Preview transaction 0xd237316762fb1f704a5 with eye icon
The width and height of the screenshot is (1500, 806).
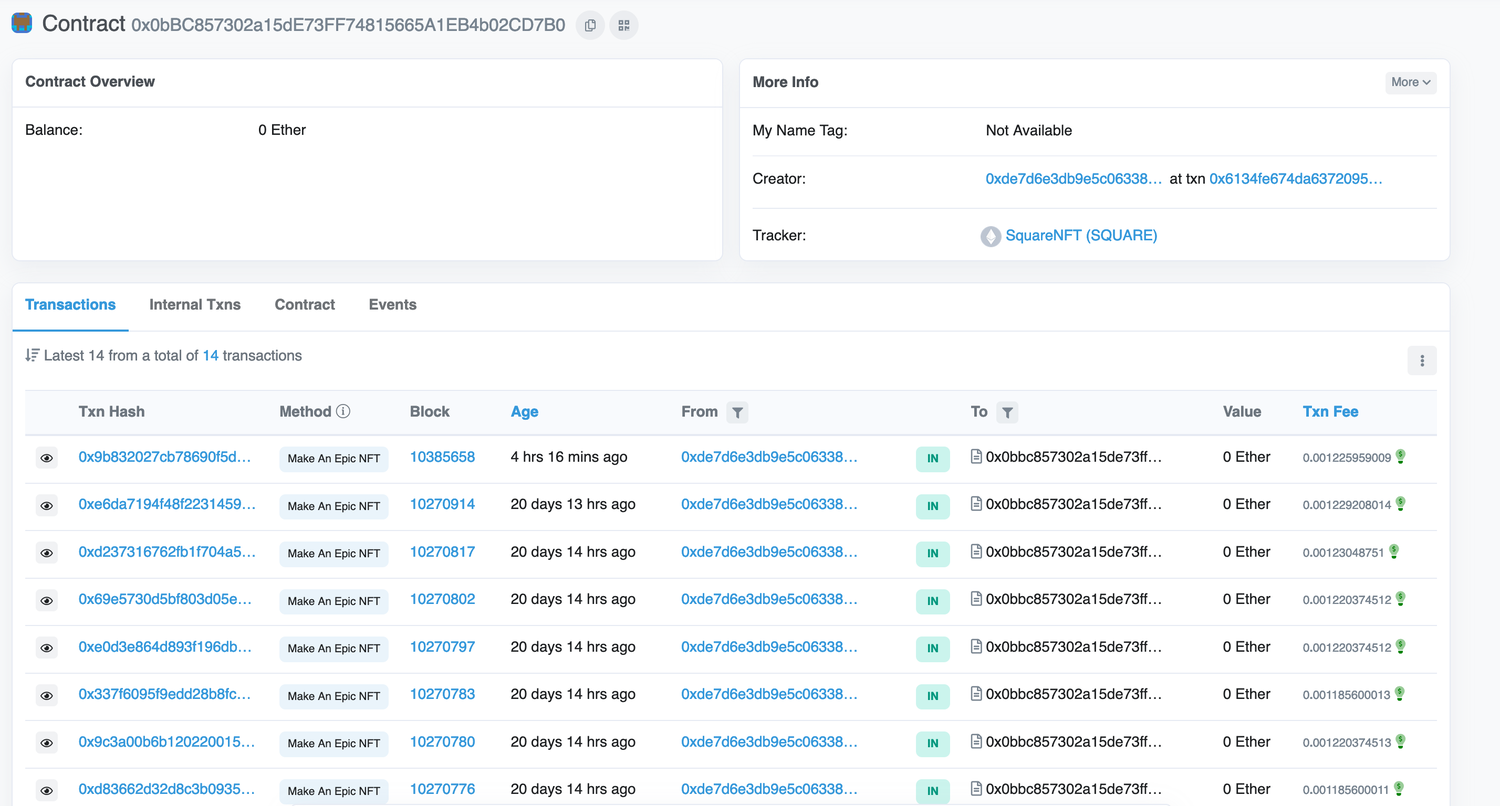tap(46, 553)
